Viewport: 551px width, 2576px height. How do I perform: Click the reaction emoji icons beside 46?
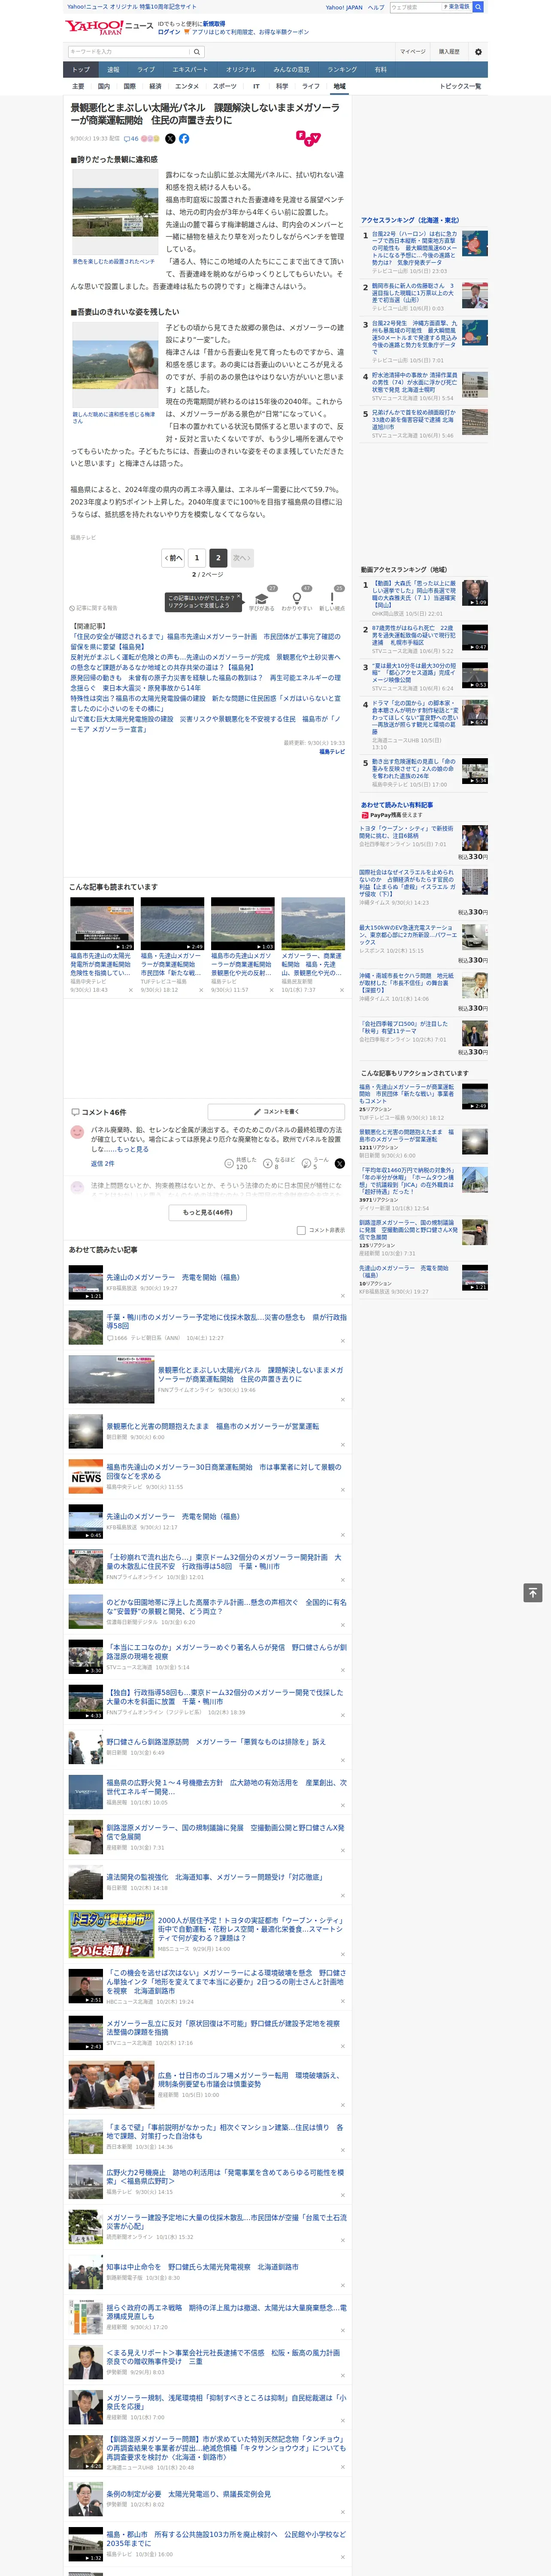point(150,139)
